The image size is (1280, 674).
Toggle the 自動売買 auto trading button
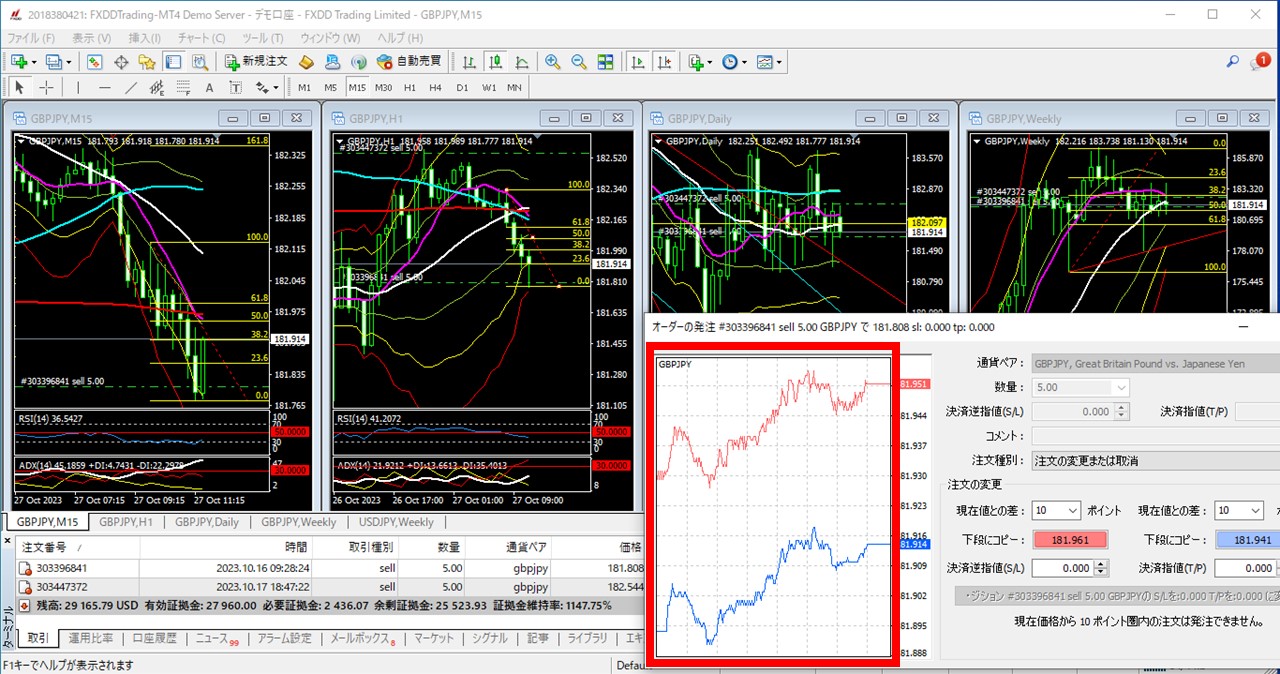pos(408,62)
